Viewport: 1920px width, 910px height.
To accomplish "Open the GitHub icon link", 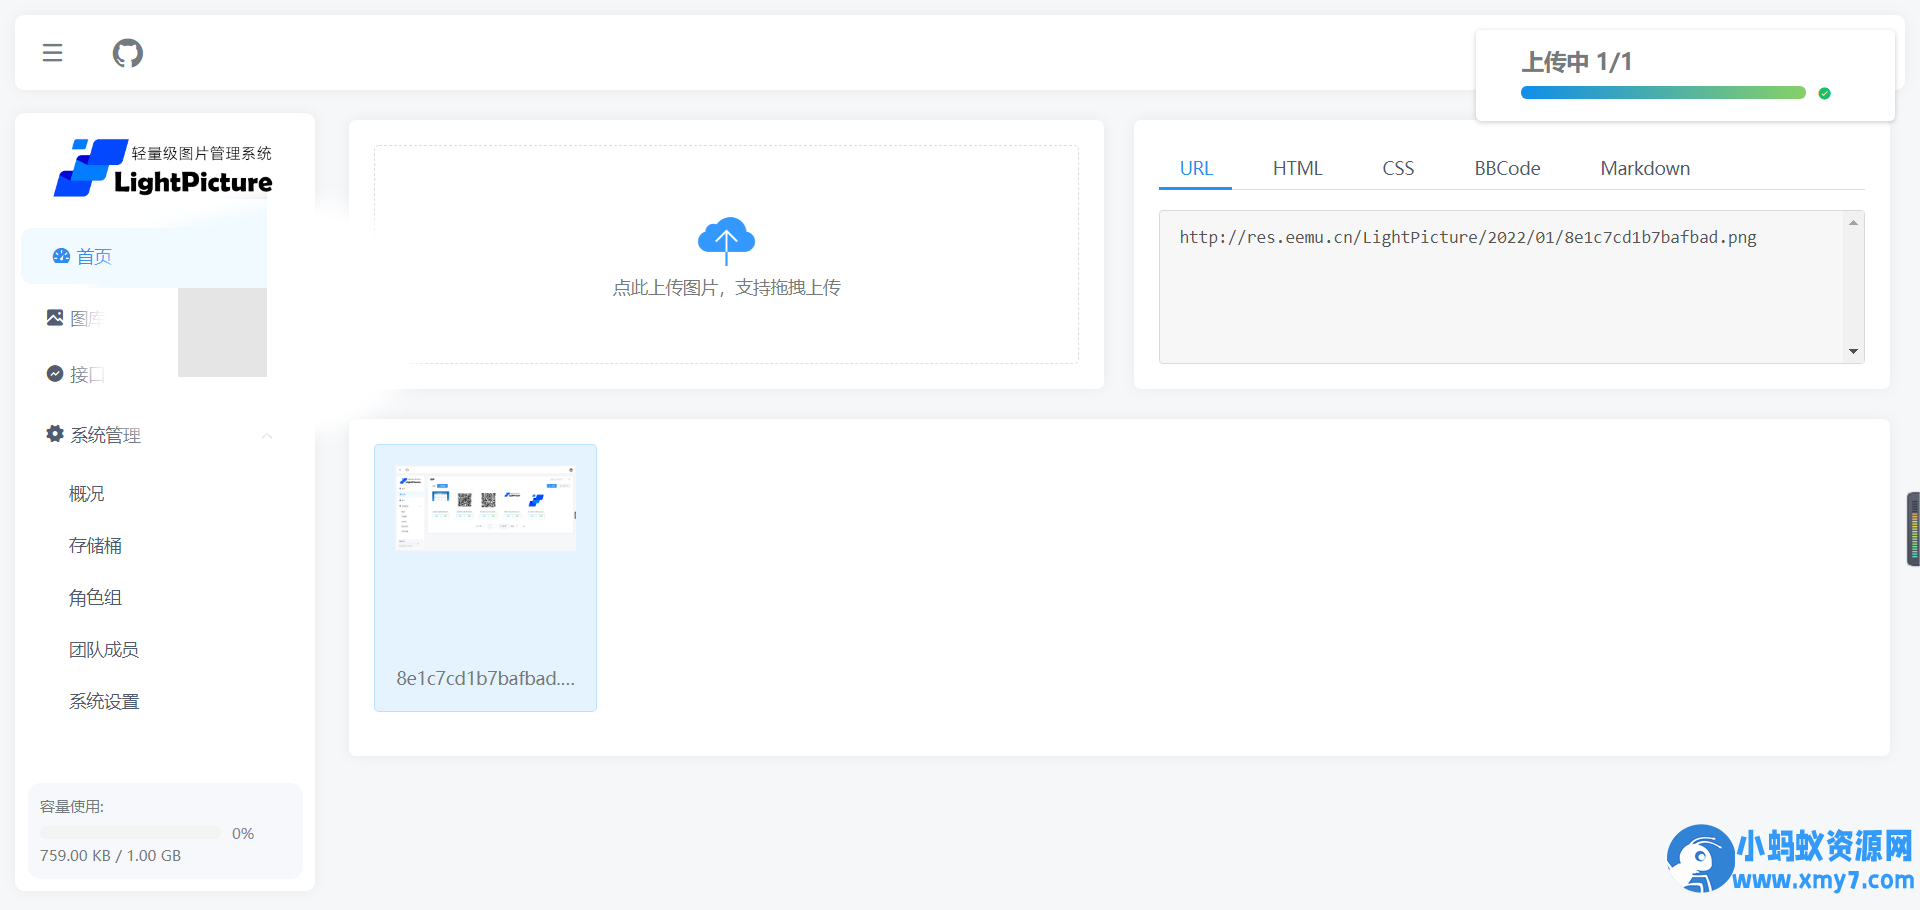I will tap(127, 53).
